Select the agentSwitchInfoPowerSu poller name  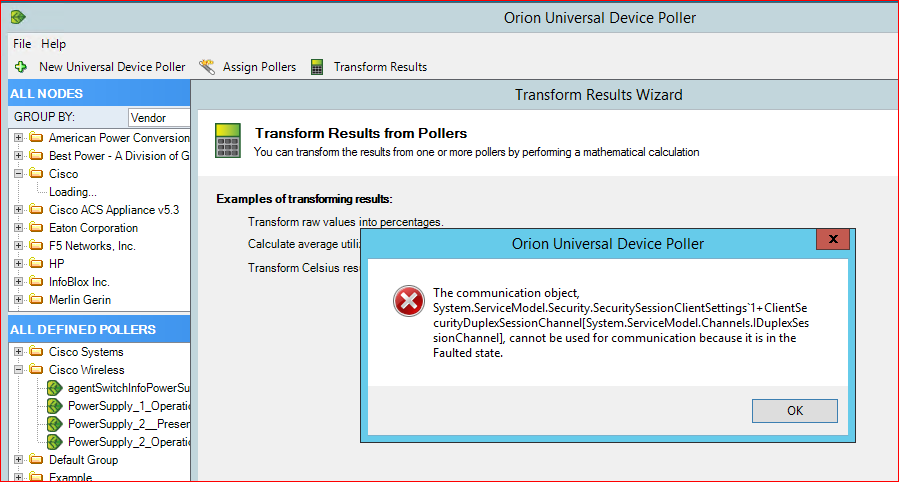point(129,388)
